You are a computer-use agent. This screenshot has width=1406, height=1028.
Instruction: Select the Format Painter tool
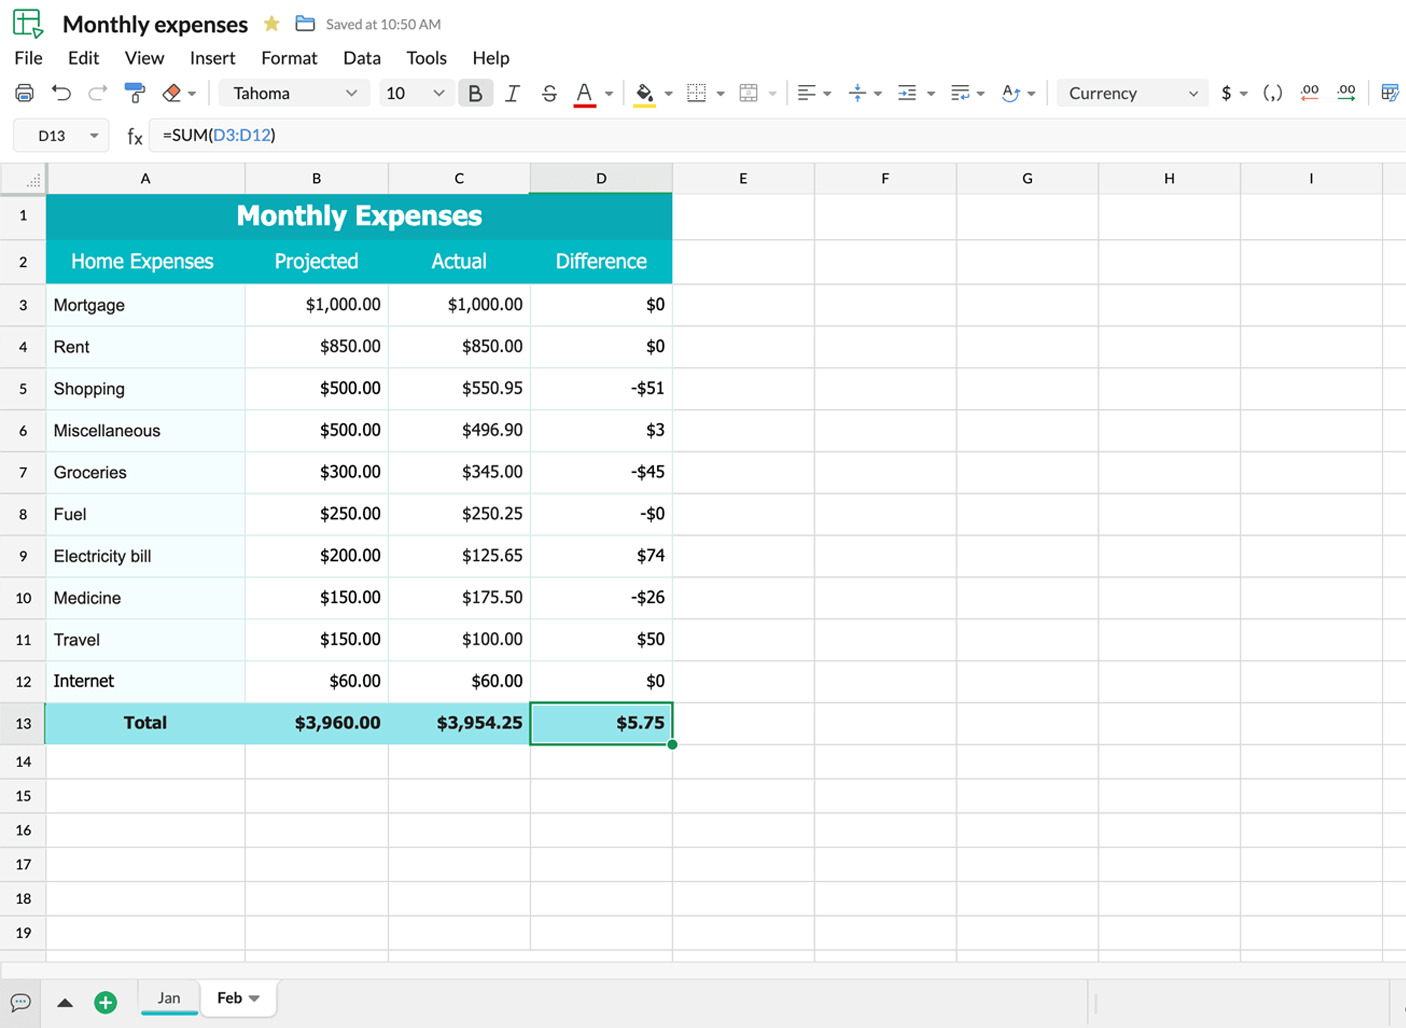point(135,92)
